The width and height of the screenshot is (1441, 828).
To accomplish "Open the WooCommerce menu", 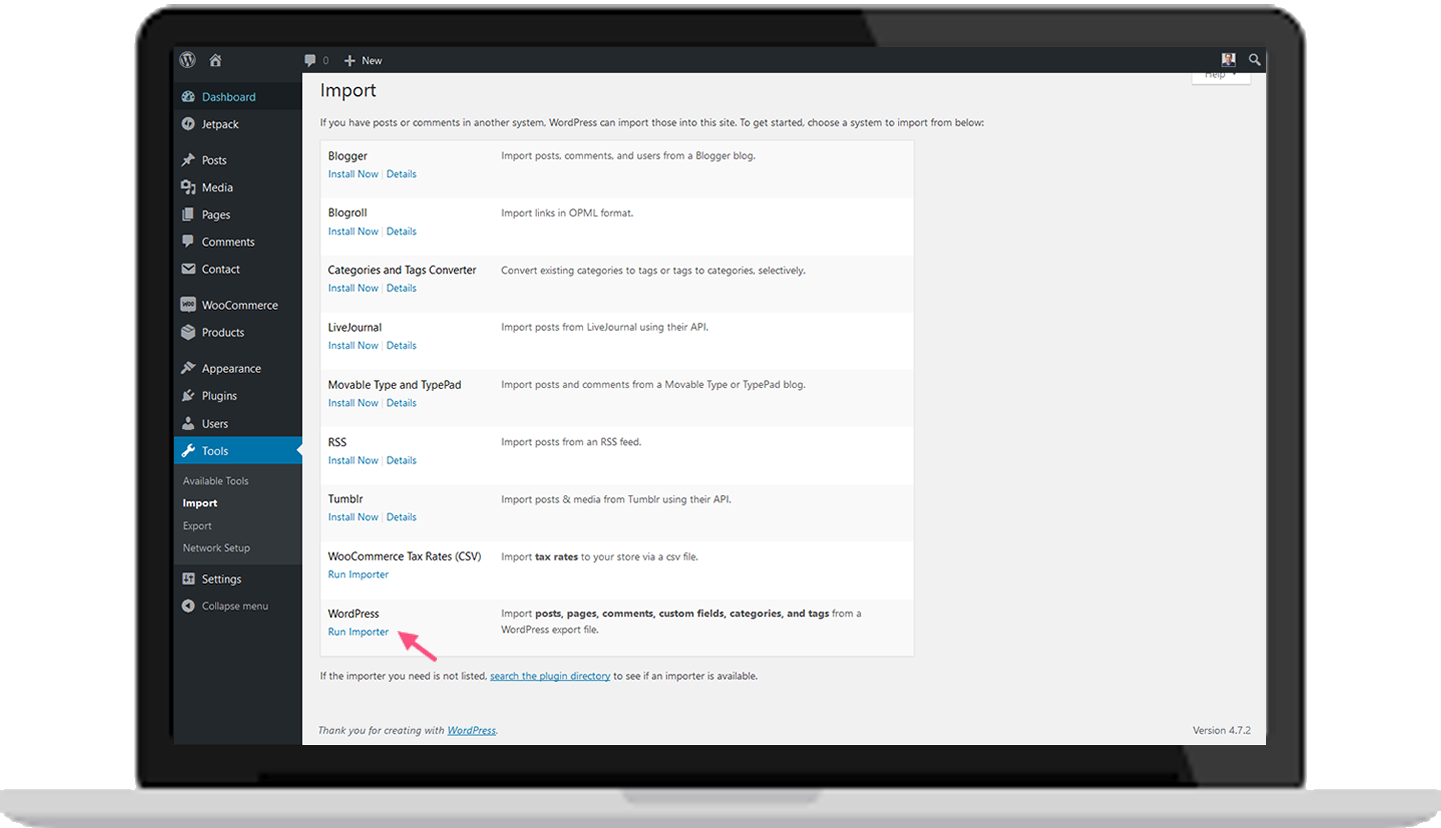I will 238,305.
